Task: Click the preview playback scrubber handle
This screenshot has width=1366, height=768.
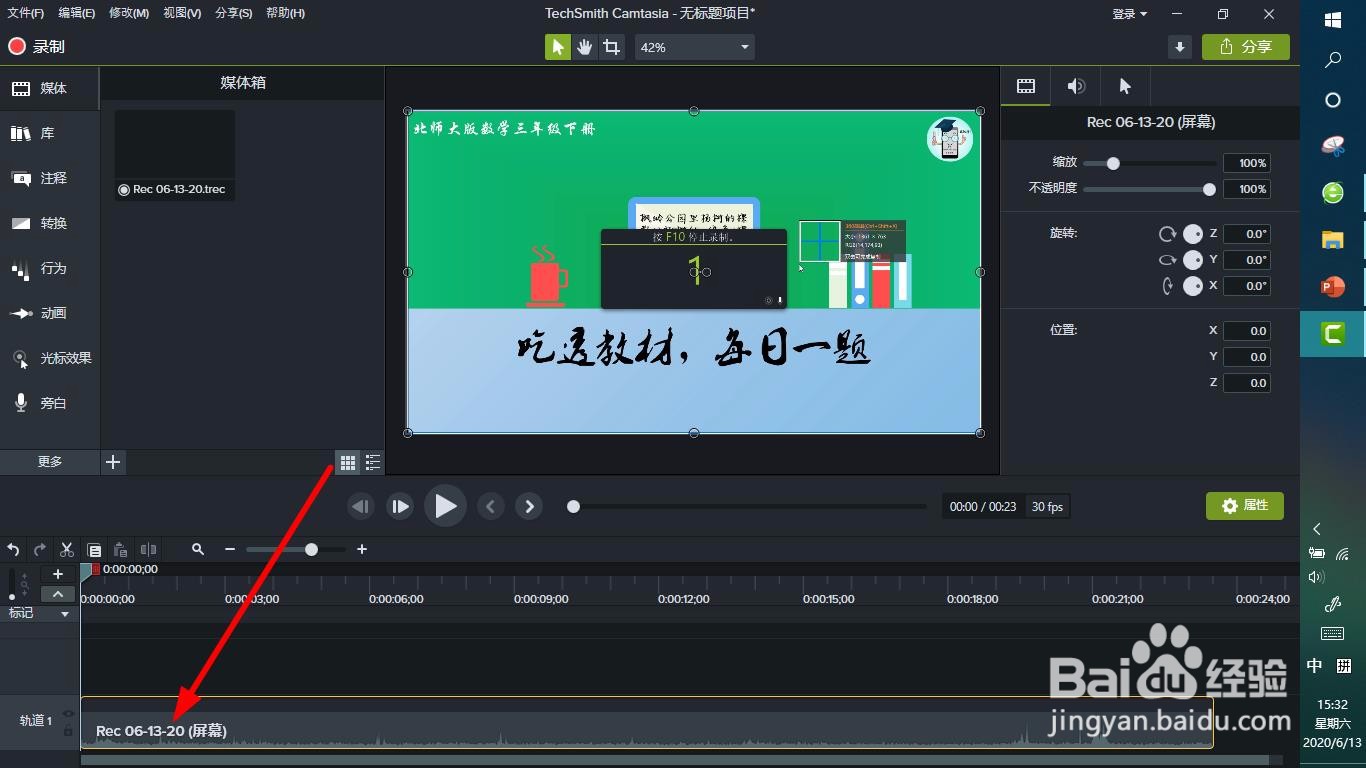Action: [x=573, y=506]
